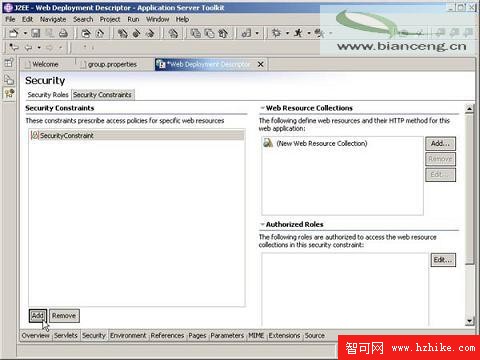Open the File menu
This screenshot has width=480, height=360.
[10, 19]
